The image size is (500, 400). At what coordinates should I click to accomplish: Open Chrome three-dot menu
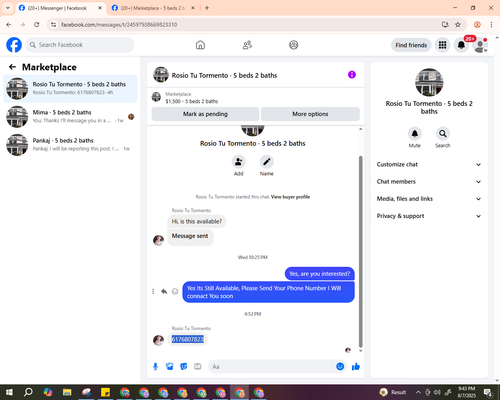tap(491, 24)
